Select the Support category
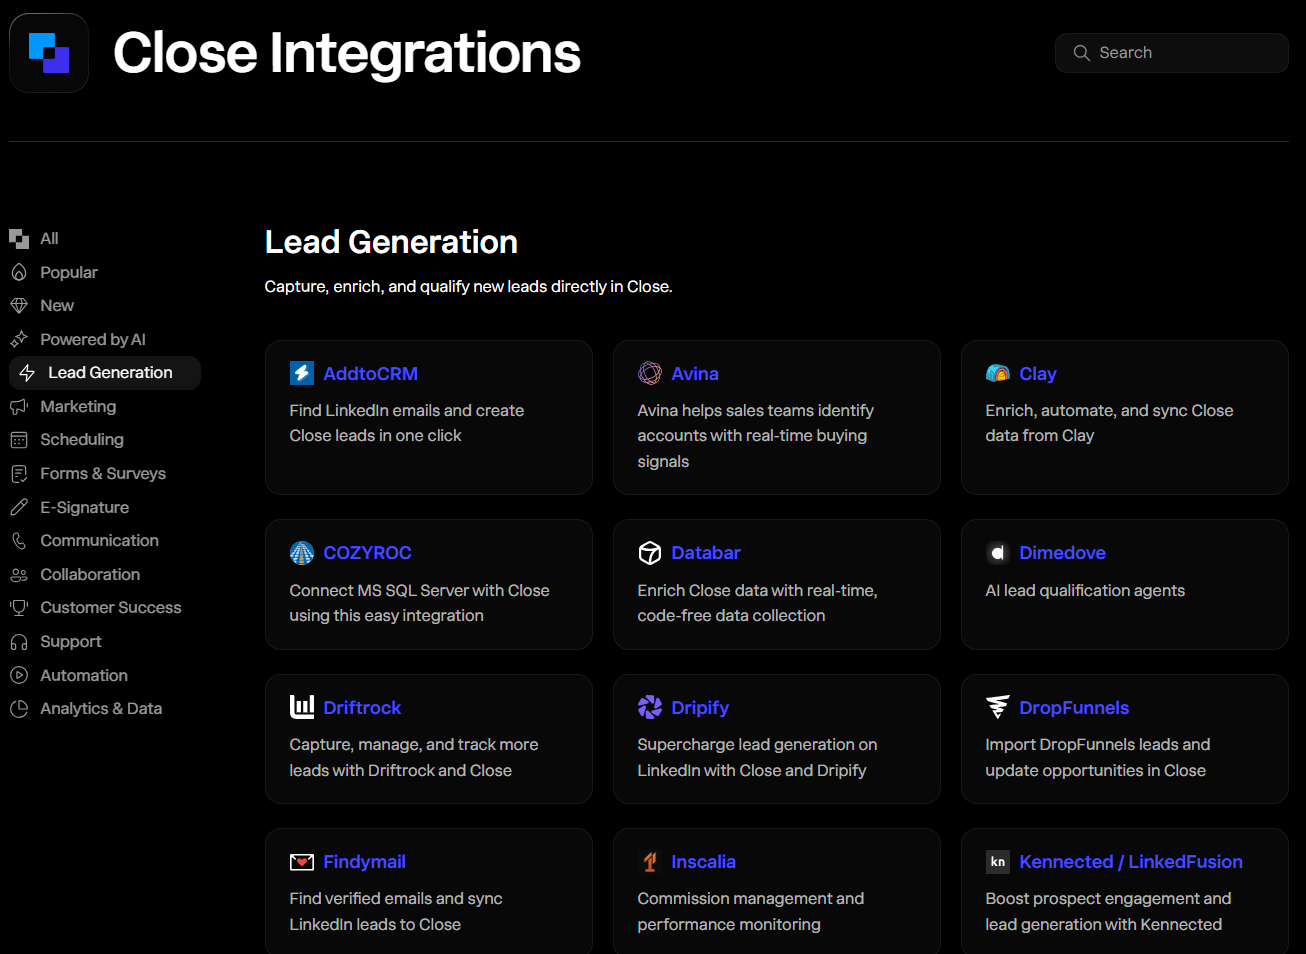The height and width of the screenshot is (954, 1306). 71,642
